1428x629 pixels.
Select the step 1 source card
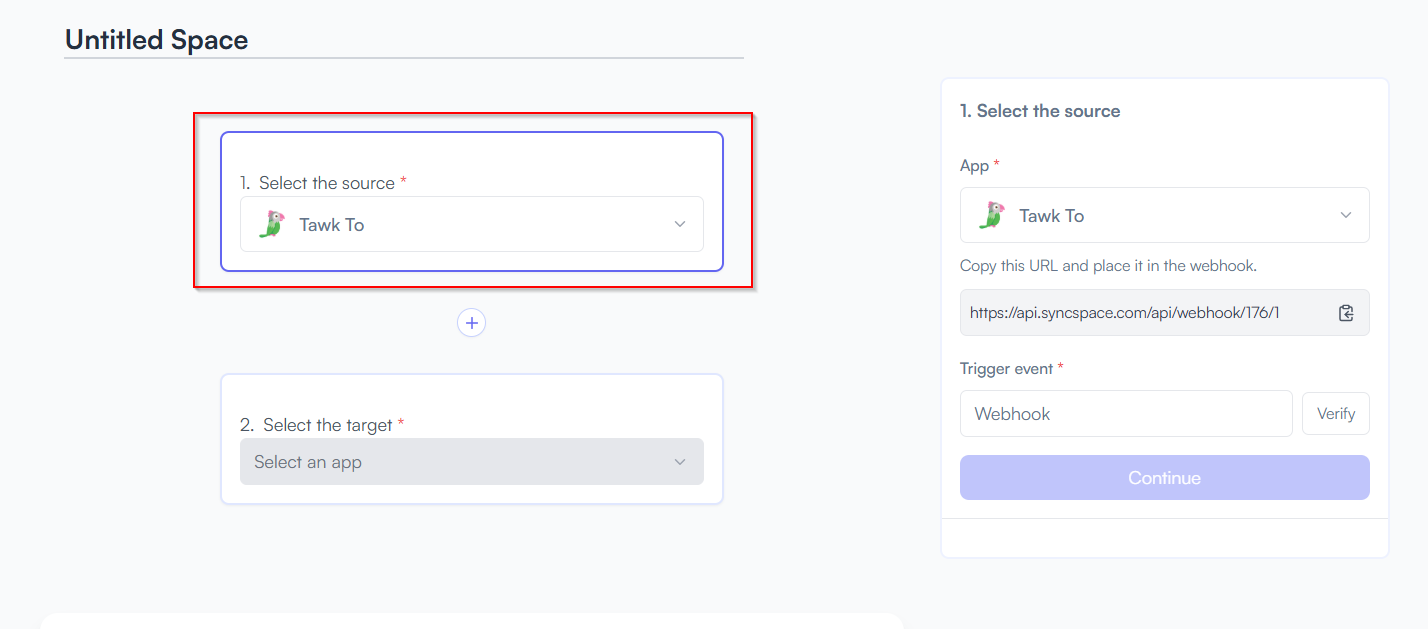[x=472, y=202]
